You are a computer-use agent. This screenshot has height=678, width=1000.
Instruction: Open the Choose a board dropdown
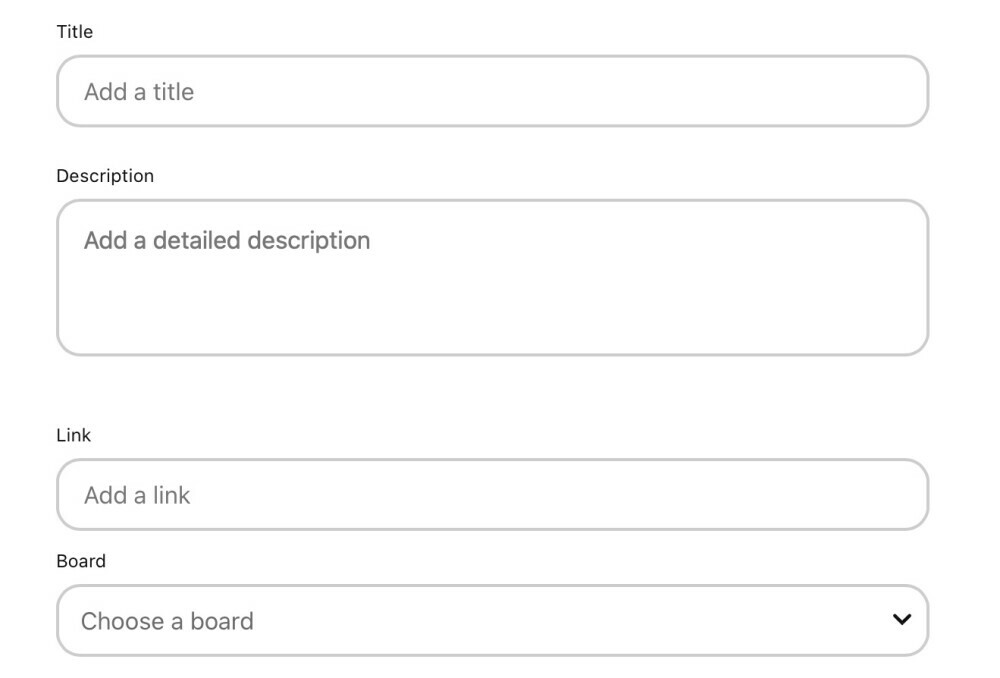[x=492, y=621]
